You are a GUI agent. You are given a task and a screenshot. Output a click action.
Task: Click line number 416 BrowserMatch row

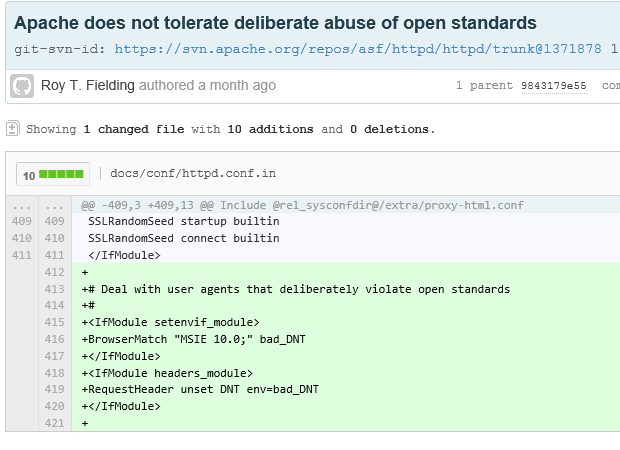(x=55, y=340)
